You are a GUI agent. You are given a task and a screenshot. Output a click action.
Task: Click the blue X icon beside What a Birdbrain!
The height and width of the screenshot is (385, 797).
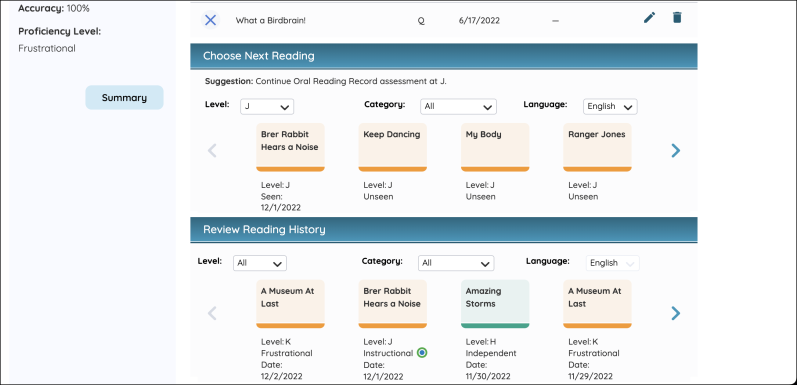(x=210, y=20)
